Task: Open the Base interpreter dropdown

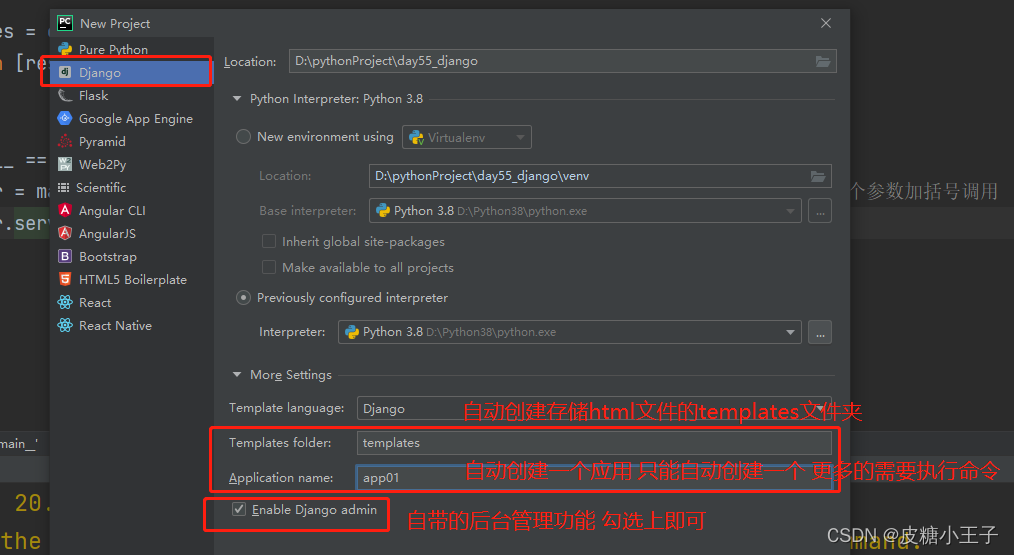Action: click(585, 211)
